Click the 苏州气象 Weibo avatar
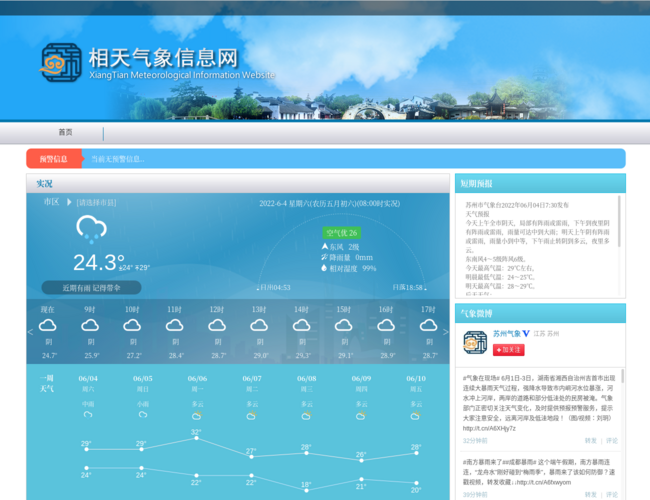Viewport: 650px width, 500px height. coord(475,342)
